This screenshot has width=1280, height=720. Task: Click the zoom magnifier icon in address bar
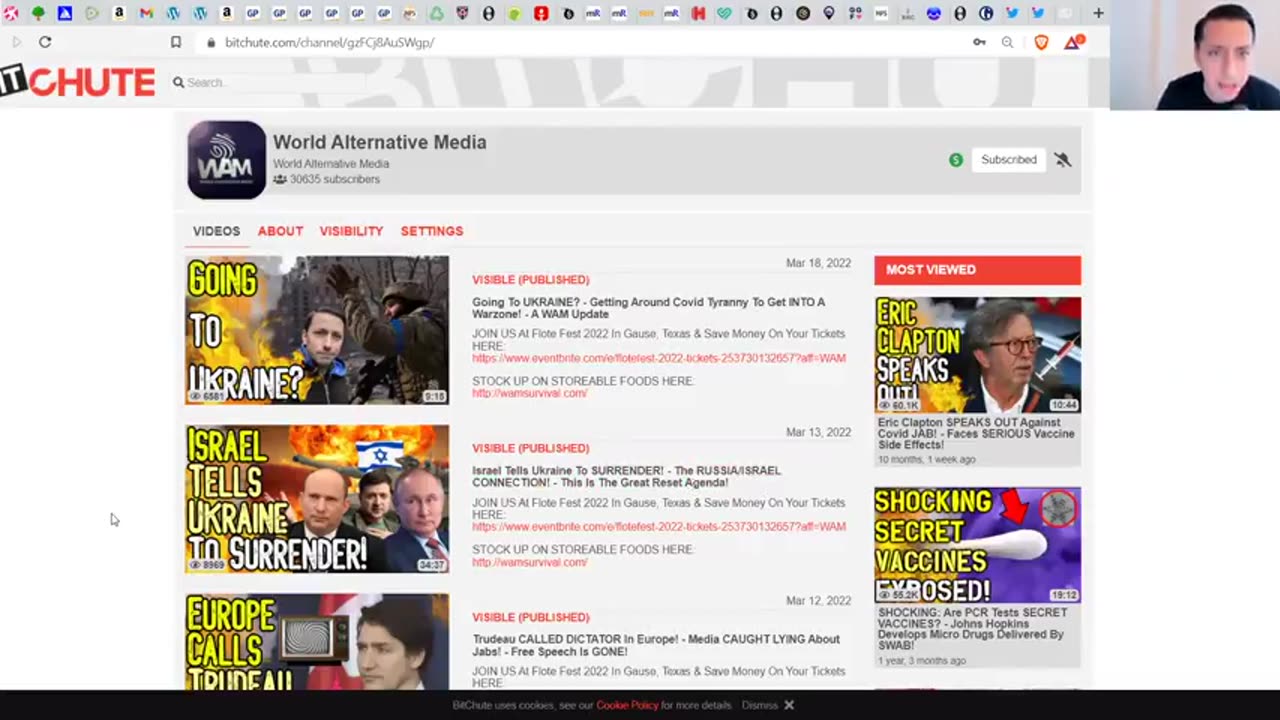pyautogui.click(x=1007, y=42)
